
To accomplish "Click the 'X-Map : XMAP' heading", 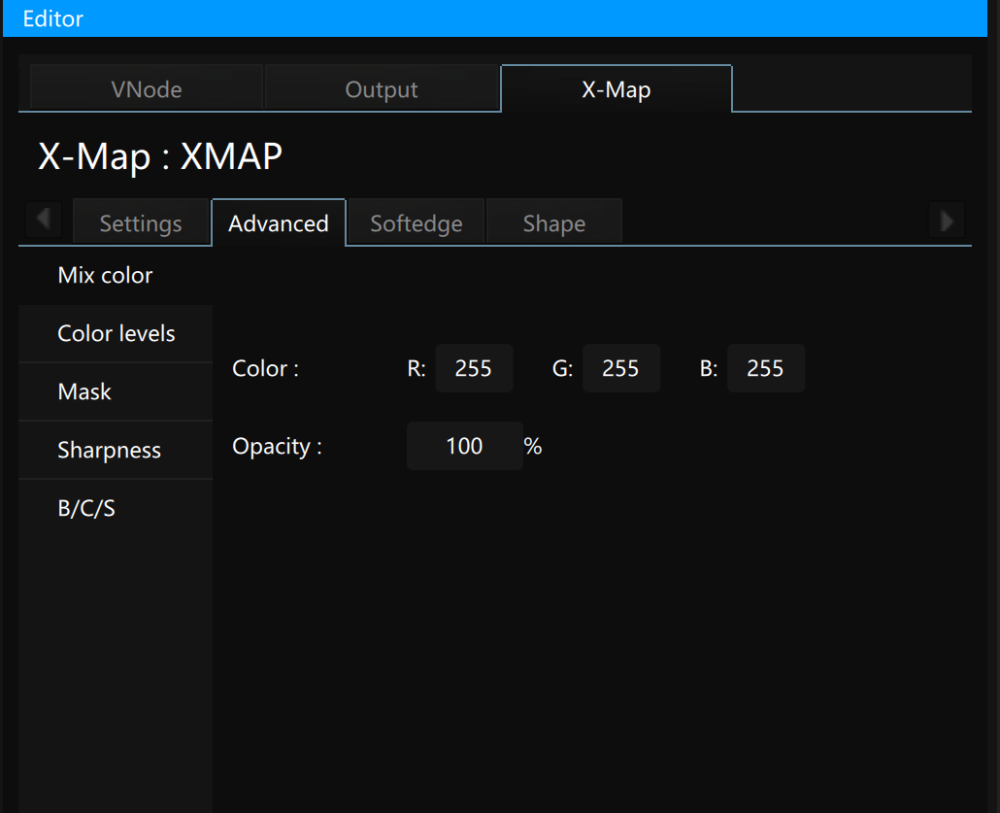I will (x=160, y=156).
